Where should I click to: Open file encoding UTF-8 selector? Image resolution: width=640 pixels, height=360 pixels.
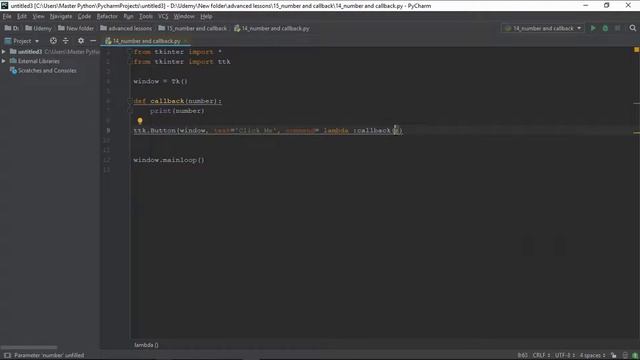564,355
